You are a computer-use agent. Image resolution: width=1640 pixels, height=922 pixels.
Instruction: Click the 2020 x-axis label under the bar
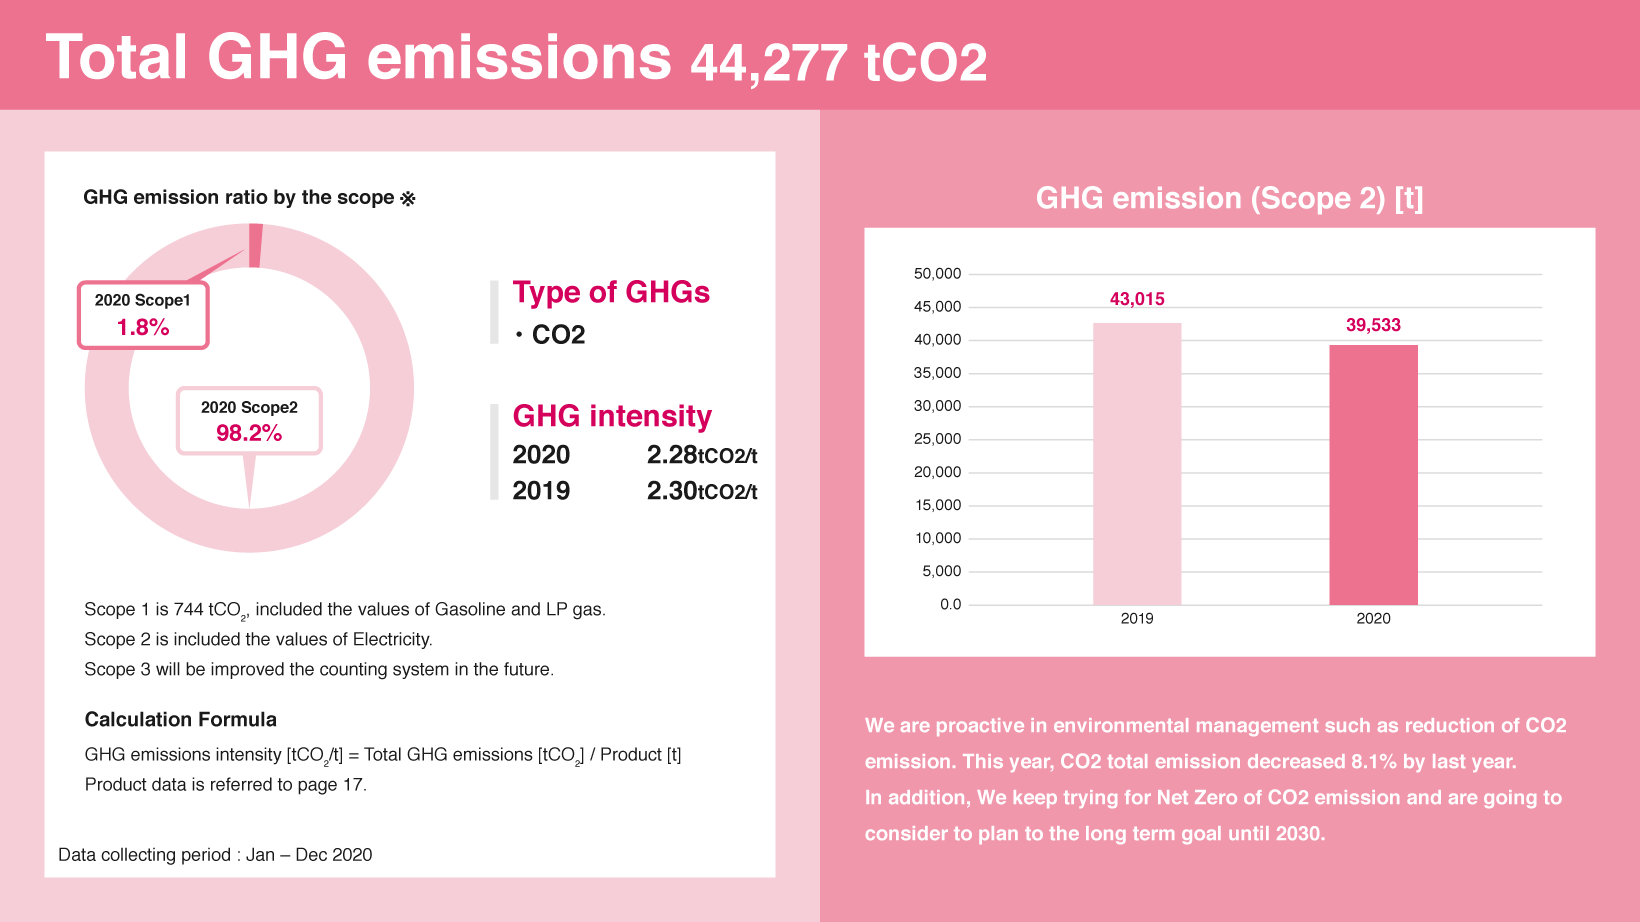point(1373,618)
